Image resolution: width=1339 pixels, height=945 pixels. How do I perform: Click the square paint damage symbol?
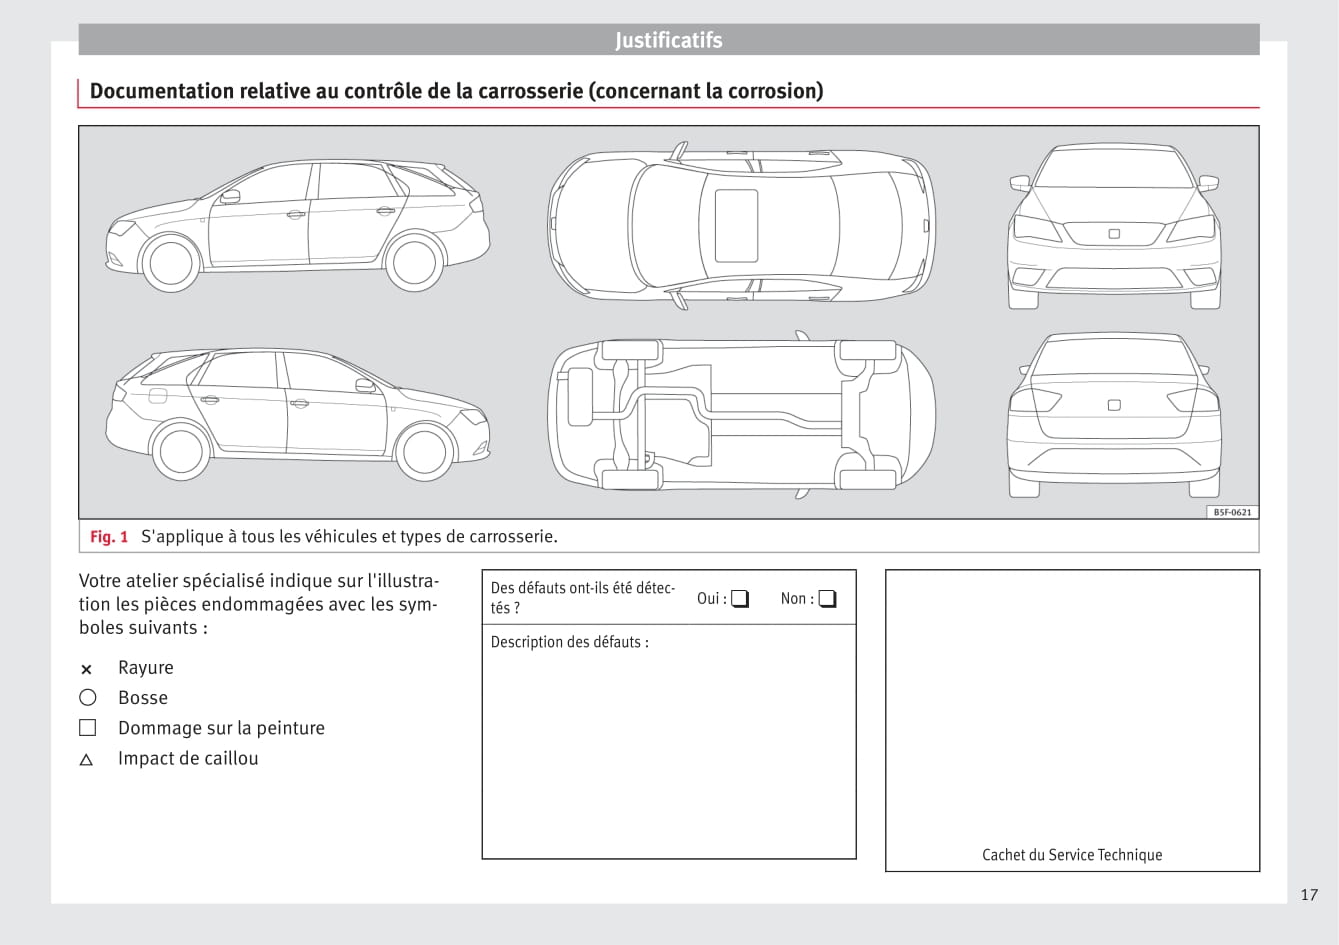click(x=88, y=728)
